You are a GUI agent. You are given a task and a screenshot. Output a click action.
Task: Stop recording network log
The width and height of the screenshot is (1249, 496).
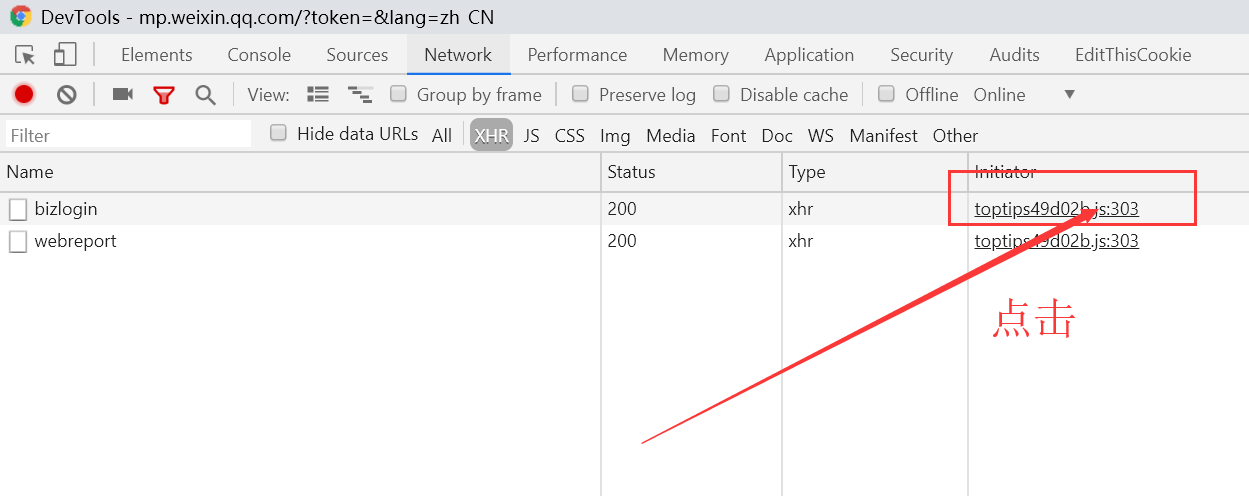point(24,95)
